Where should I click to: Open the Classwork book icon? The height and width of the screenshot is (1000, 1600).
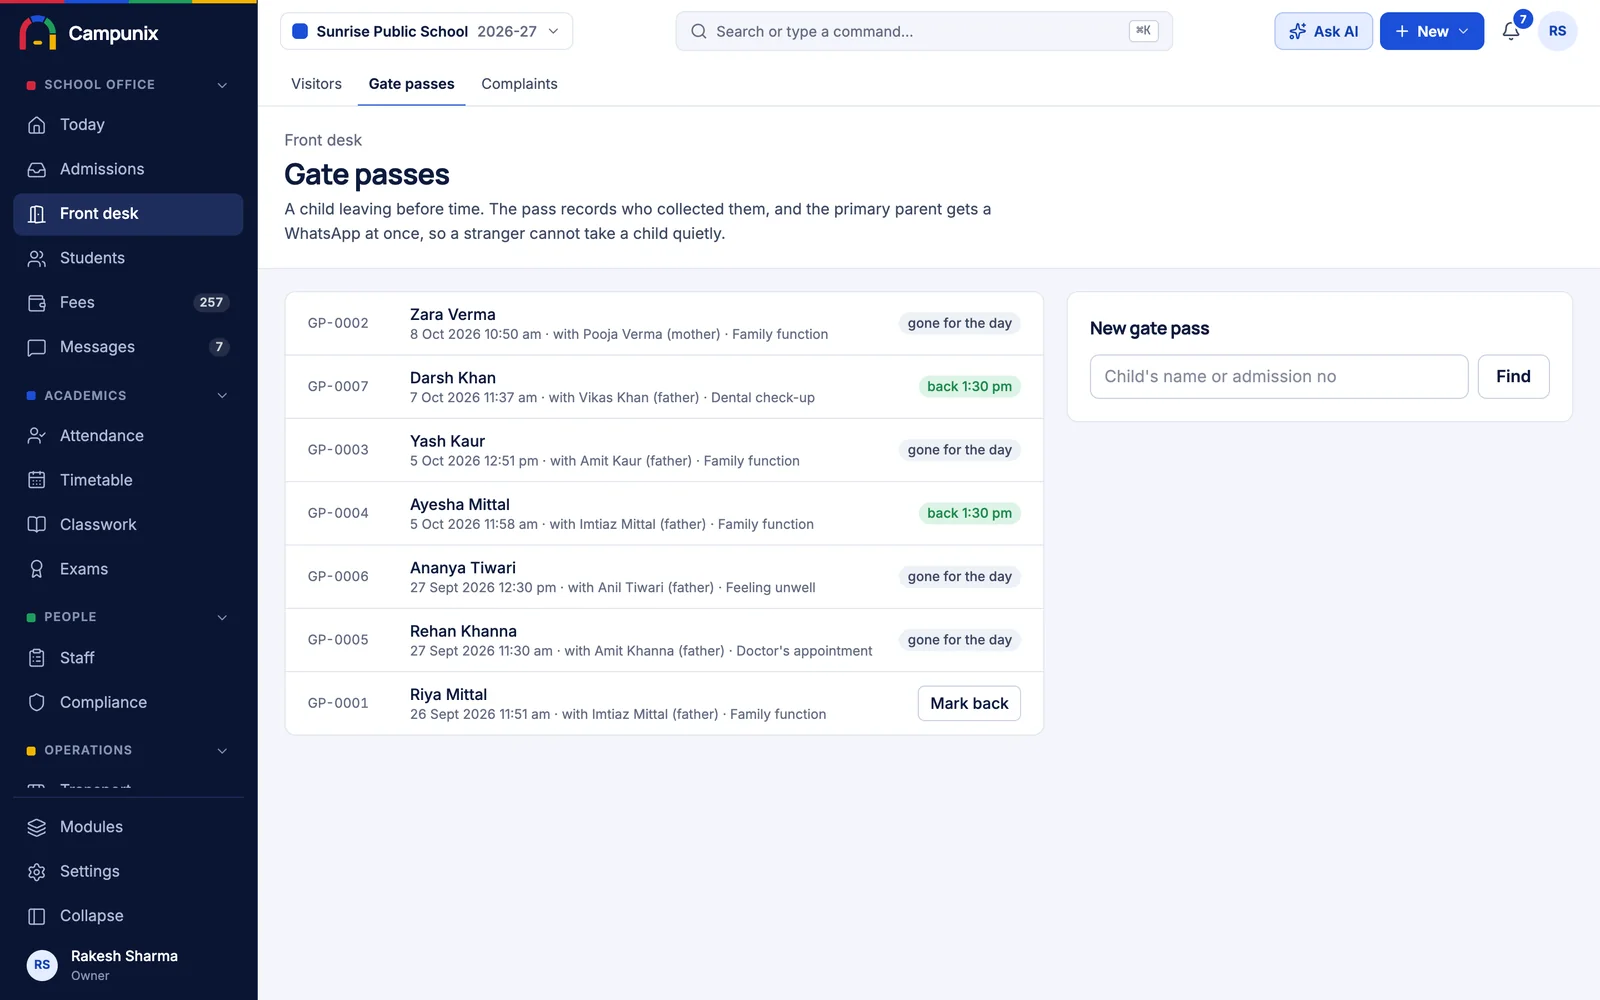37,525
